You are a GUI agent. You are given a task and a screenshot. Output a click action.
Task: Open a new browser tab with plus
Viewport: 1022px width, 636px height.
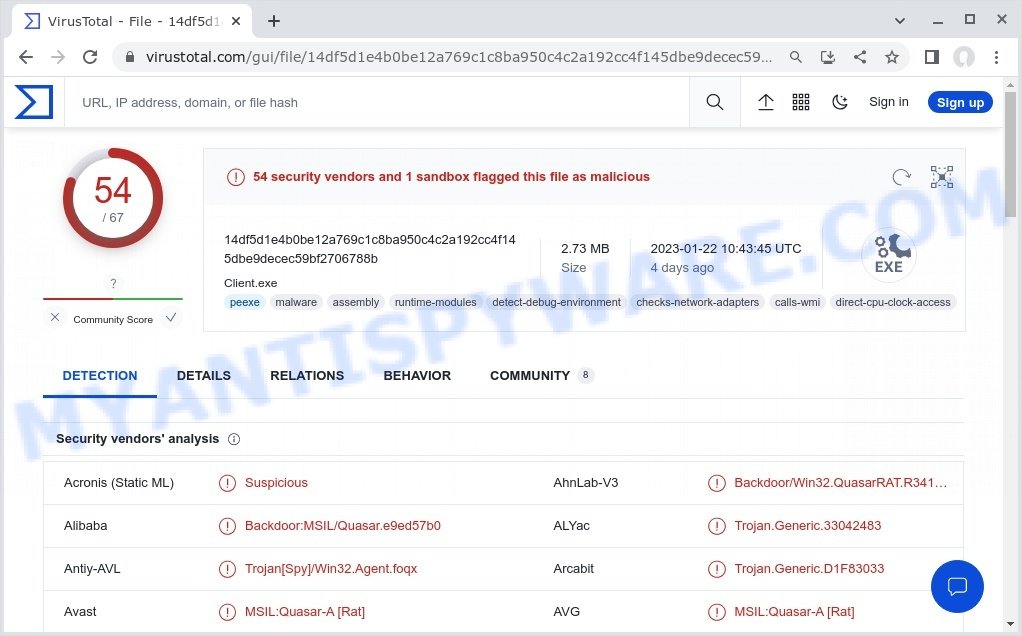point(274,22)
